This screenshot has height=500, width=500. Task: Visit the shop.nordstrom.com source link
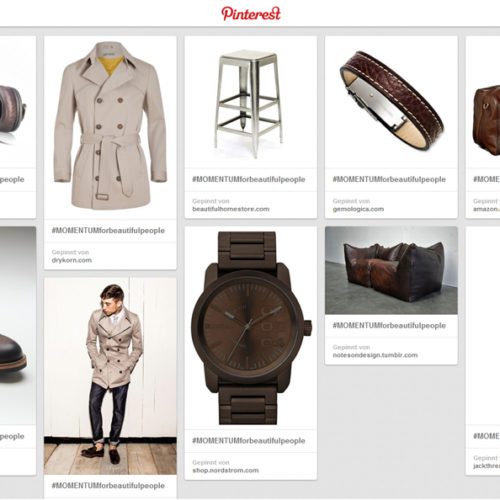click(226, 470)
